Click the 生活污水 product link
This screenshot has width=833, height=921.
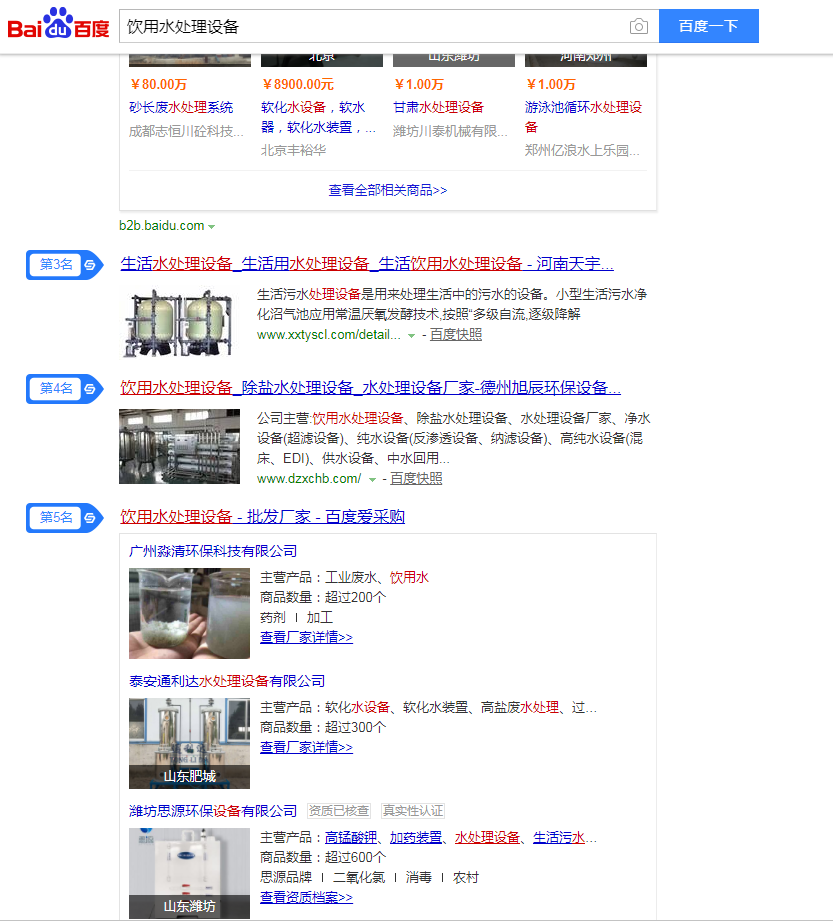[x=559, y=838]
